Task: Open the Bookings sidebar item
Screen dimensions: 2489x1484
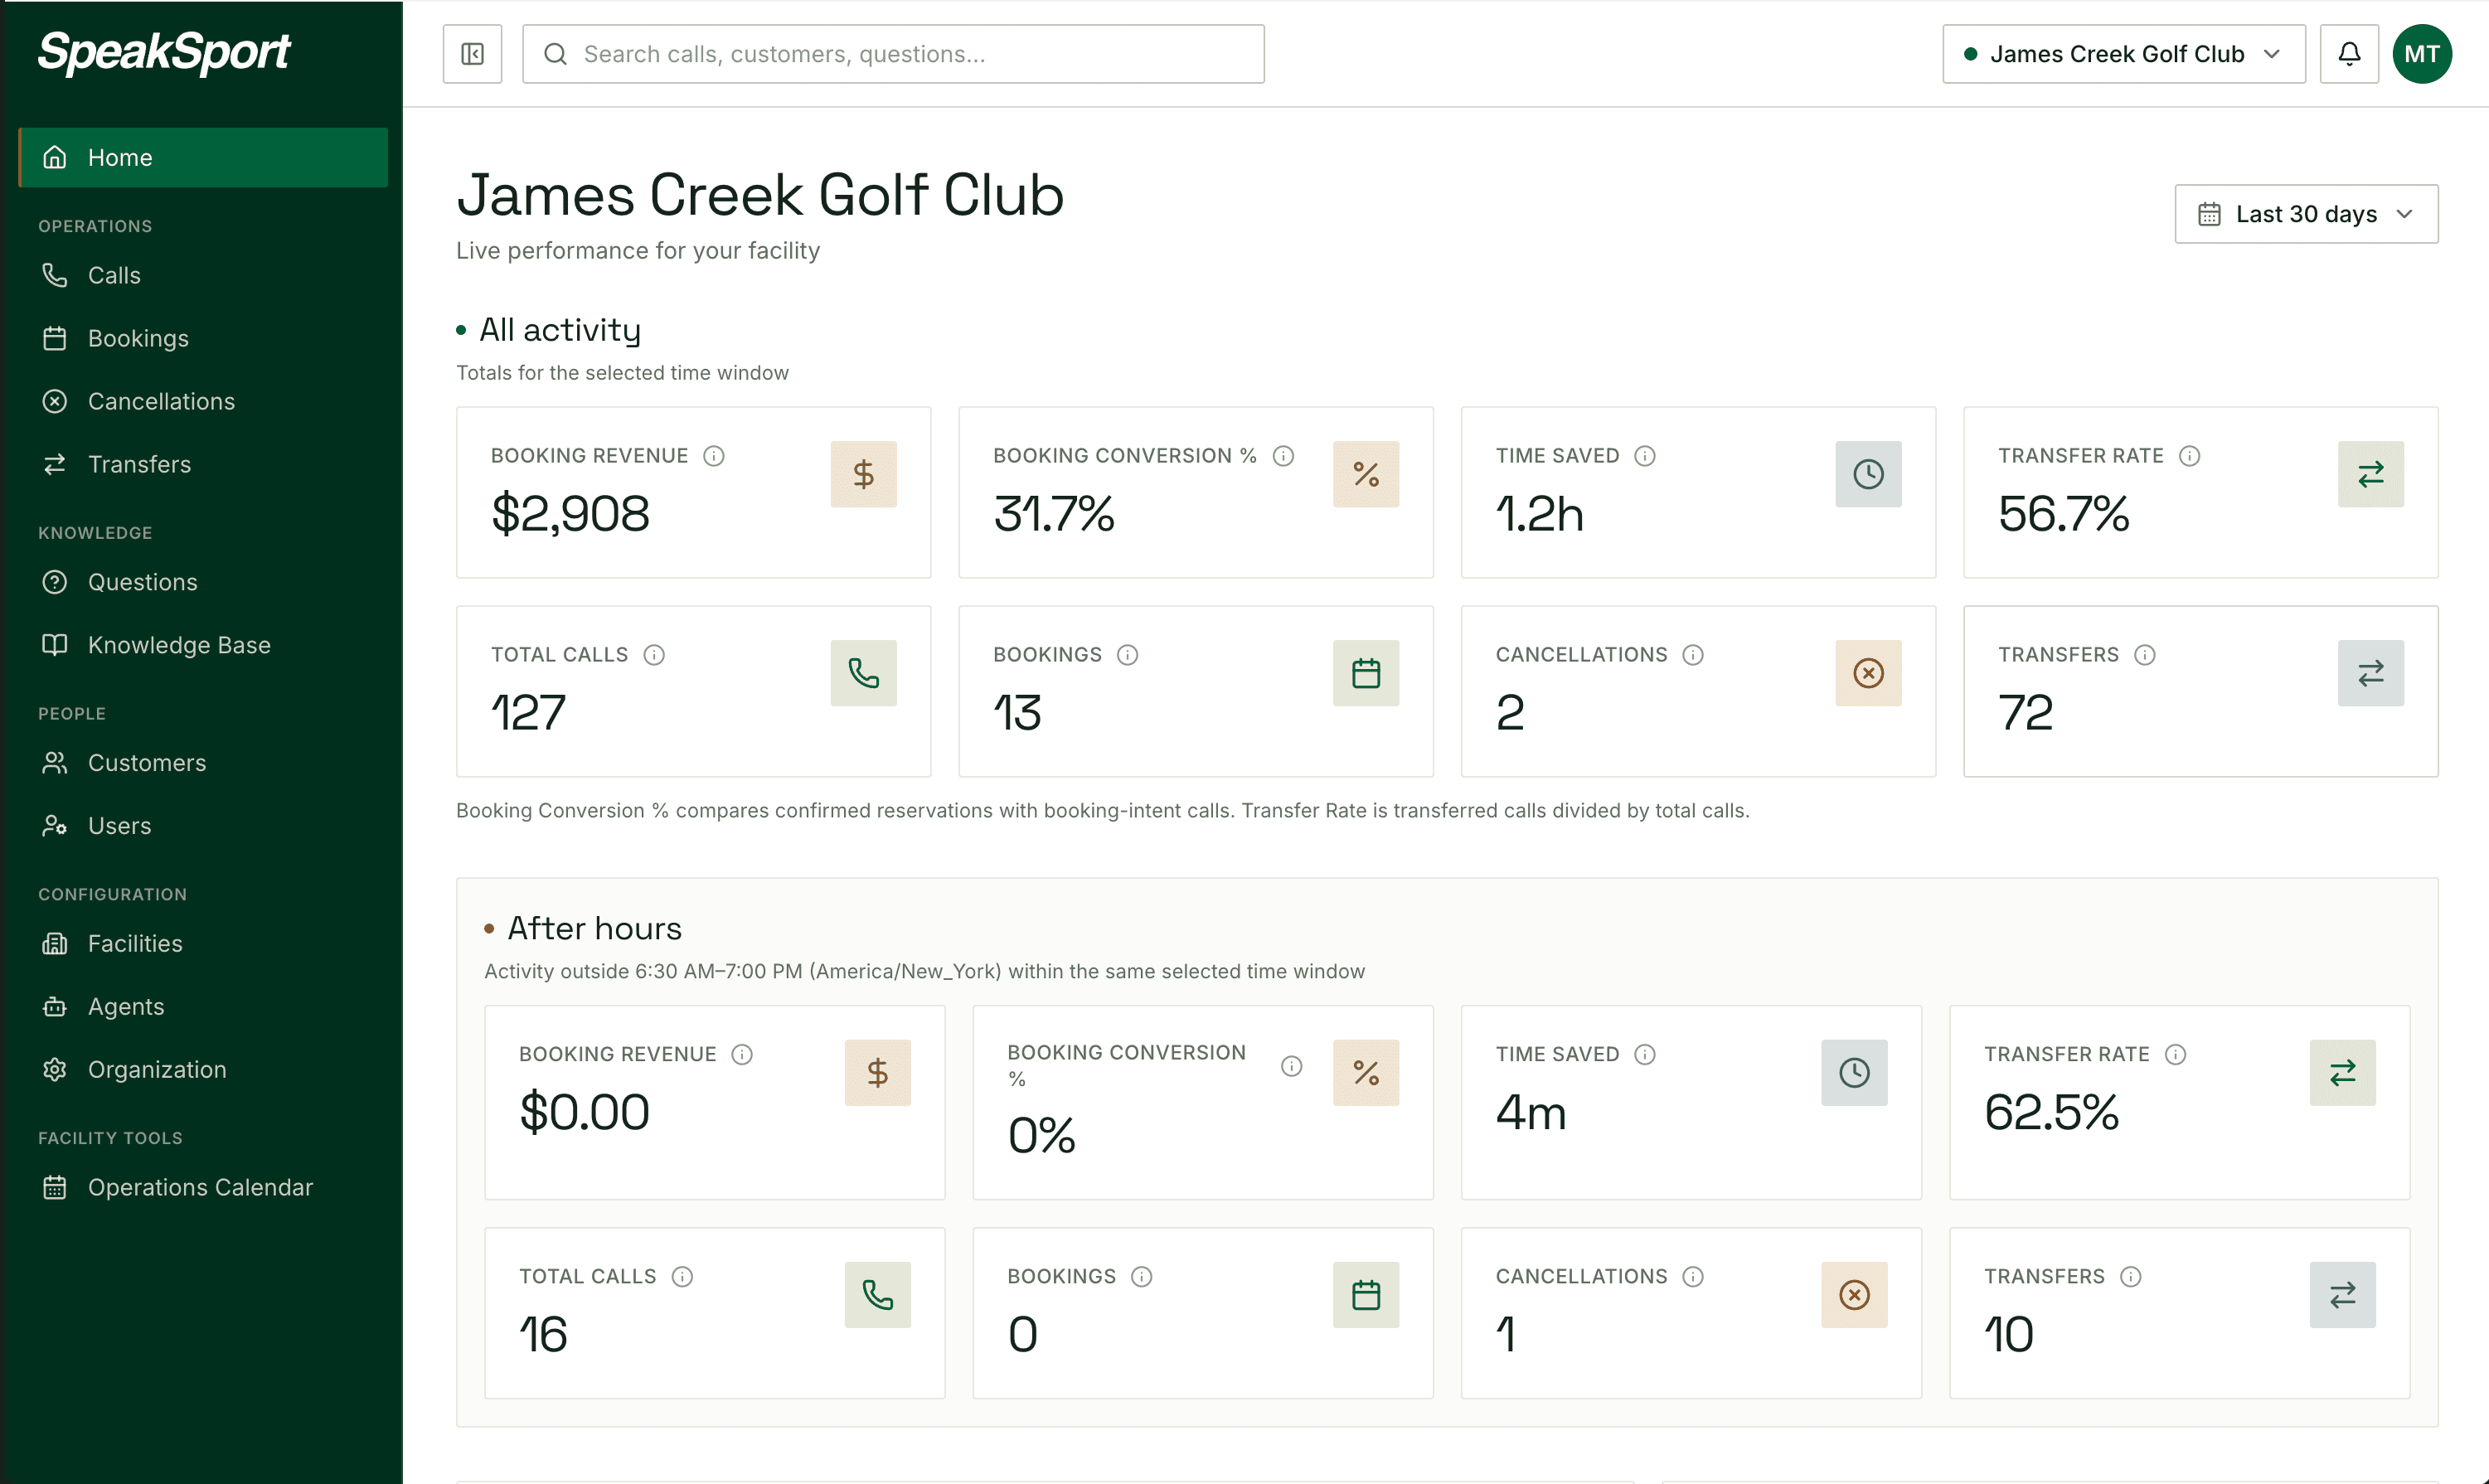Action: coord(203,338)
